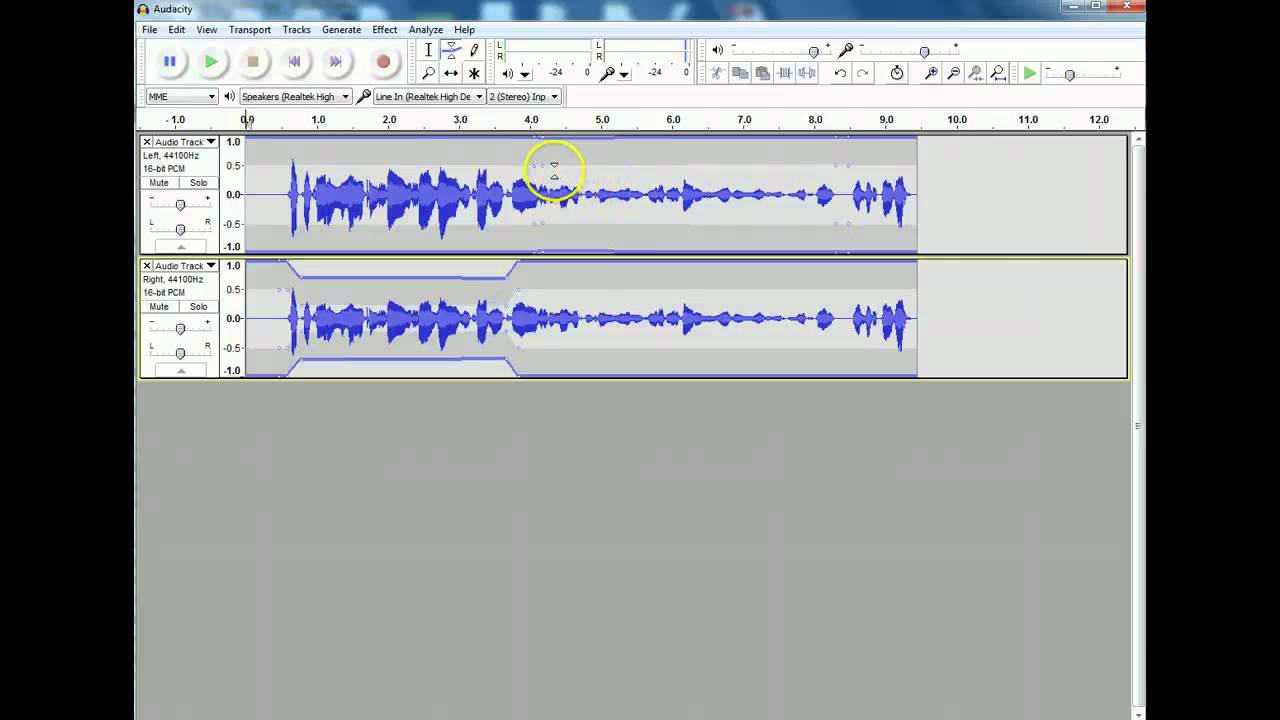Open the Line In input device dropdown

tap(428, 96)
